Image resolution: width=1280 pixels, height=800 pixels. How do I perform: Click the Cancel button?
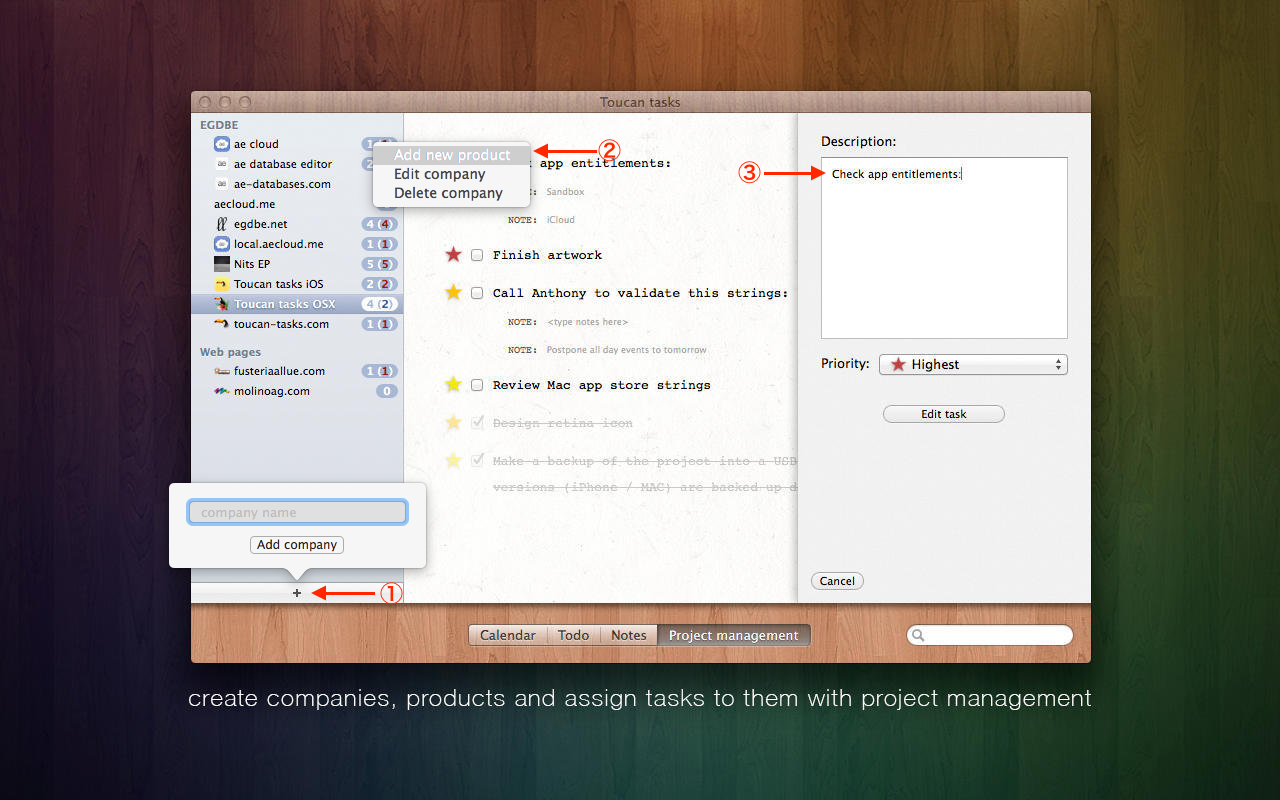tap(837, 581)
